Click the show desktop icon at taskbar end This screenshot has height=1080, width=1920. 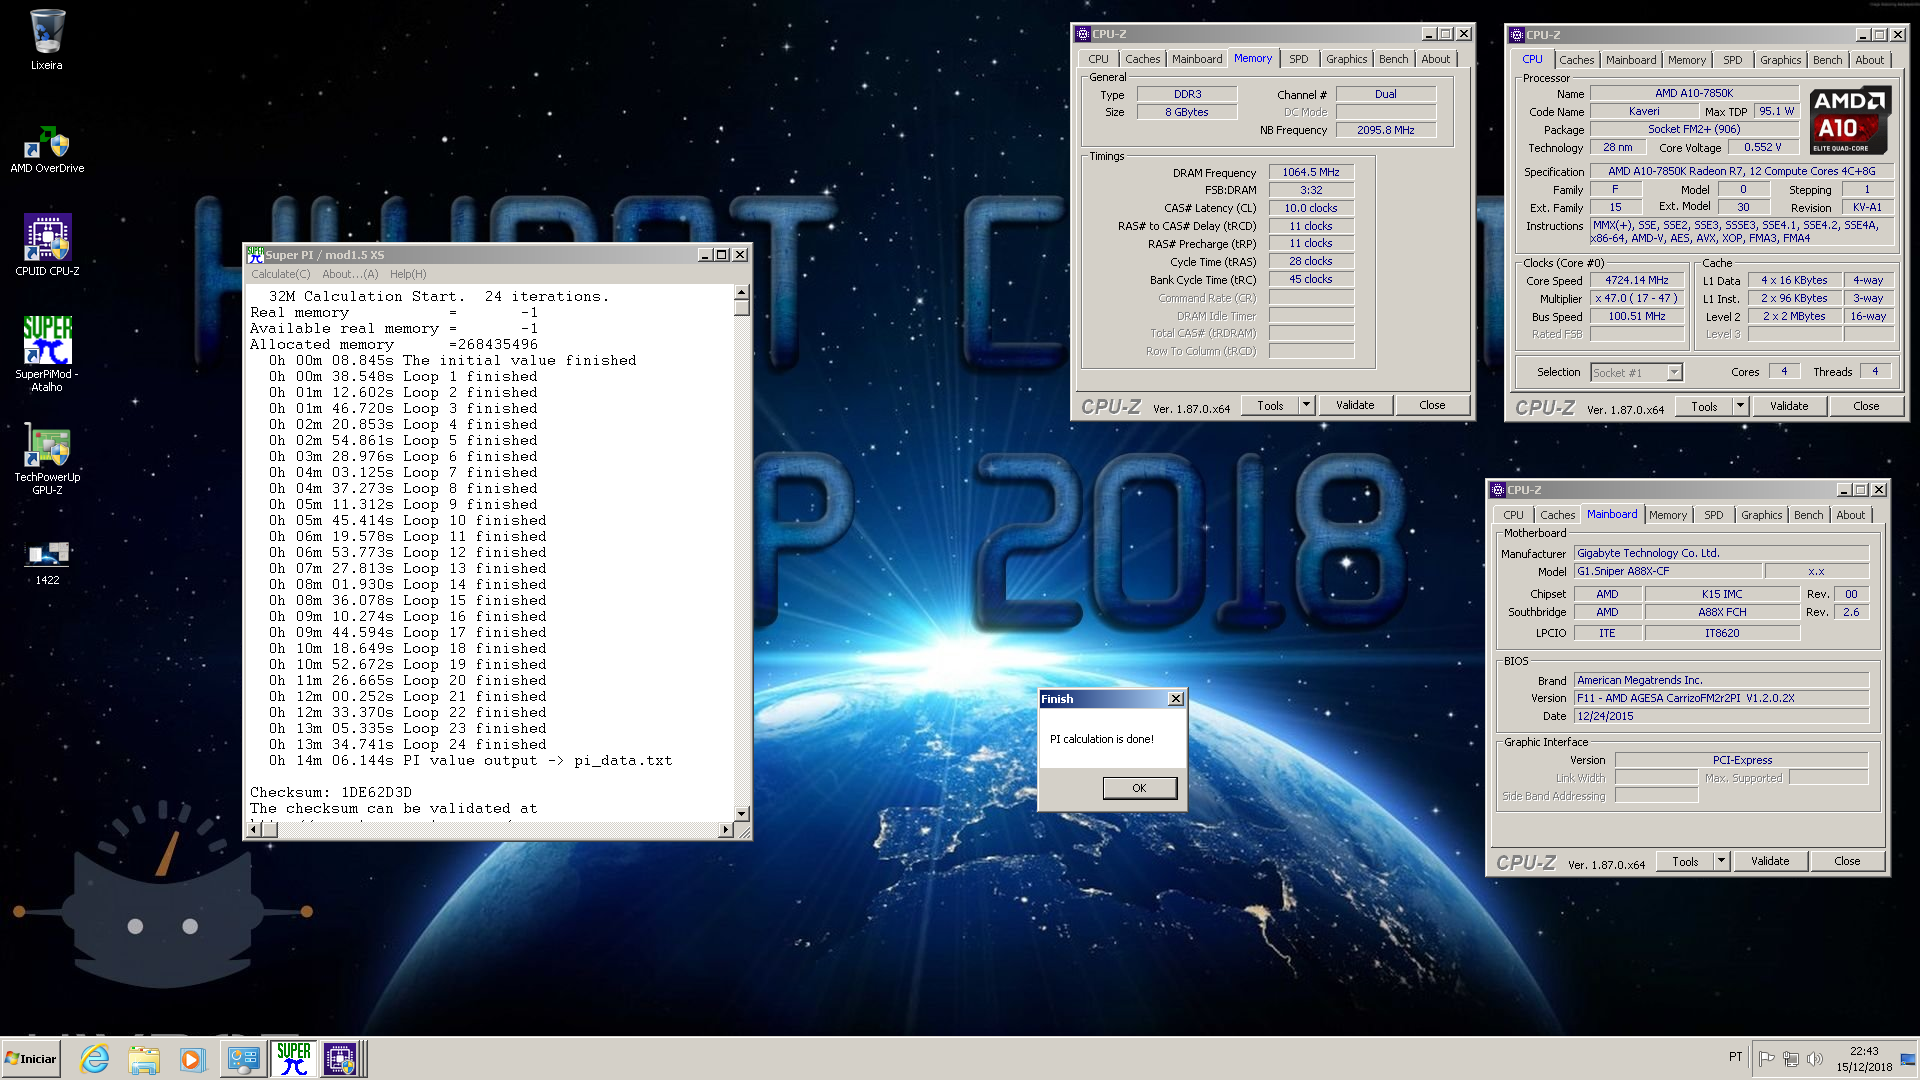(x=1908, y=1059)
